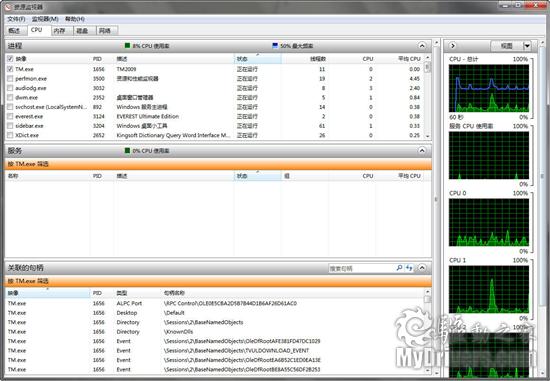Click the CPU 0 usage graph
The image size is (550, 381).
489,222
